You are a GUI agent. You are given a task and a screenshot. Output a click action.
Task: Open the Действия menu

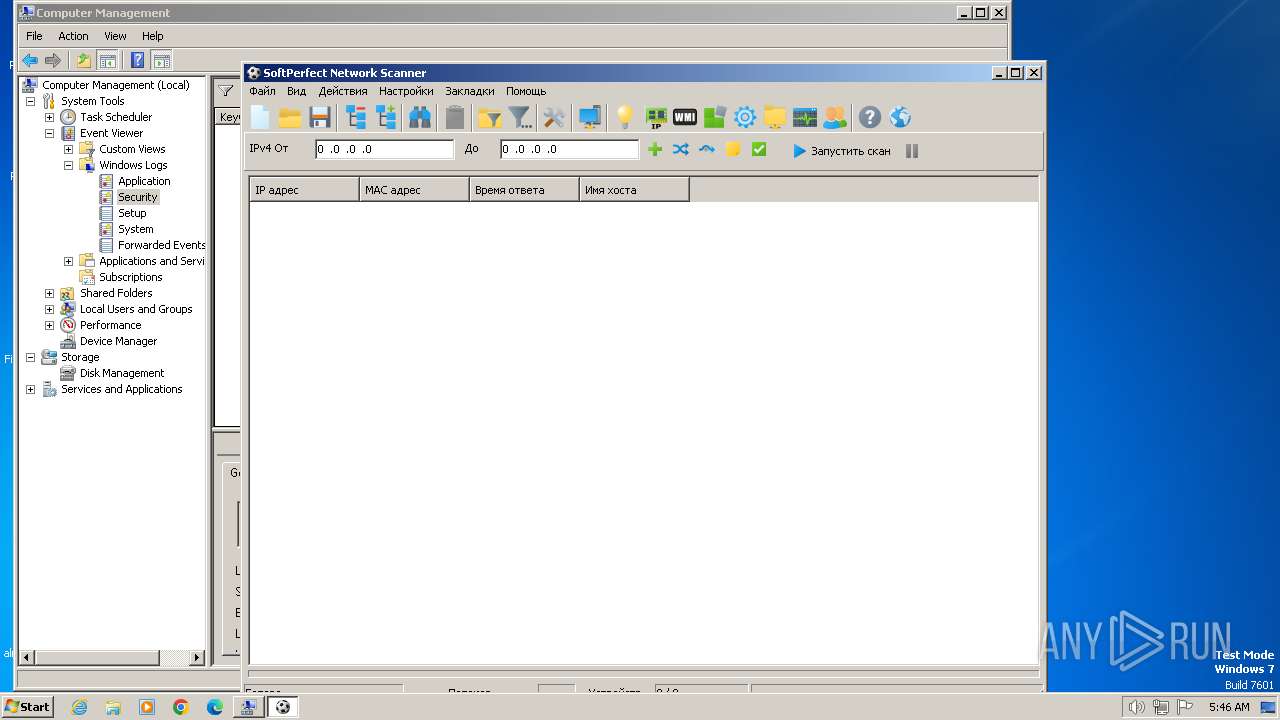(x=343, y=91)
